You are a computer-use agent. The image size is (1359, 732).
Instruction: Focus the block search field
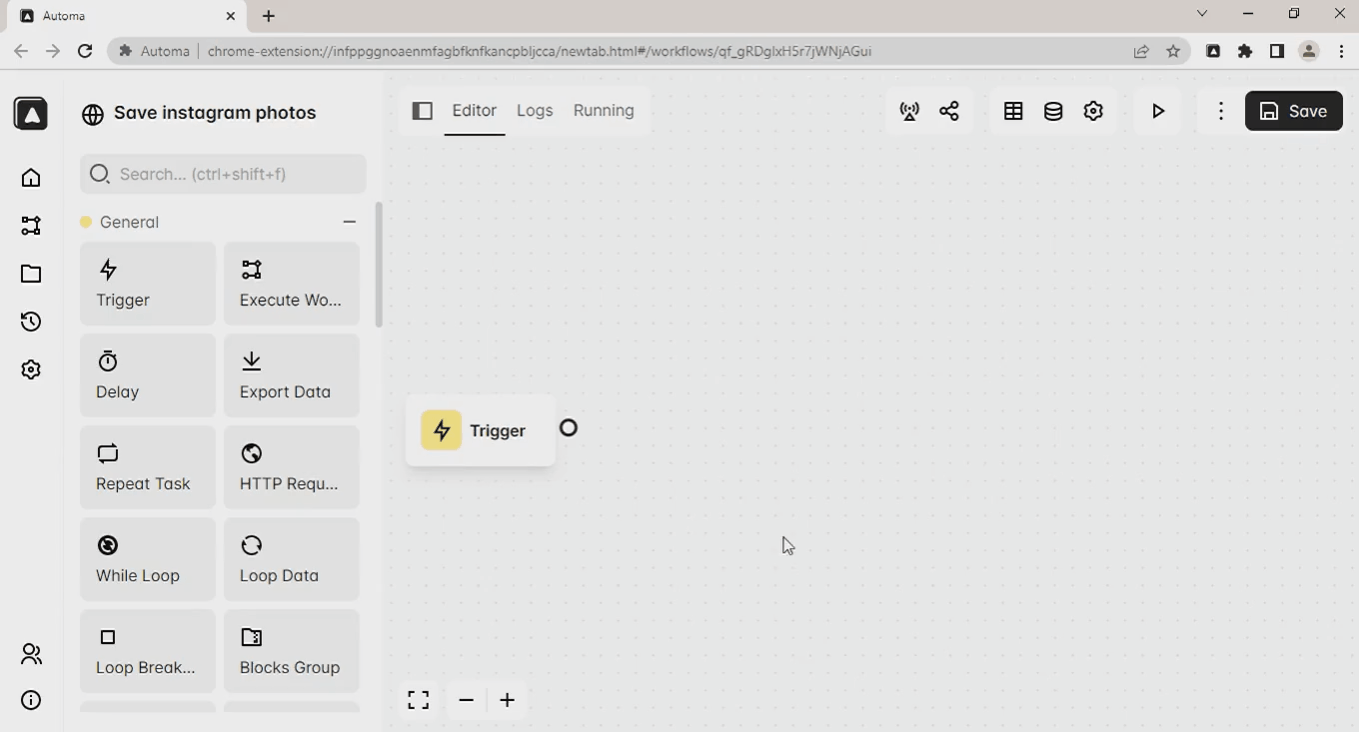[x=223, y=174]
